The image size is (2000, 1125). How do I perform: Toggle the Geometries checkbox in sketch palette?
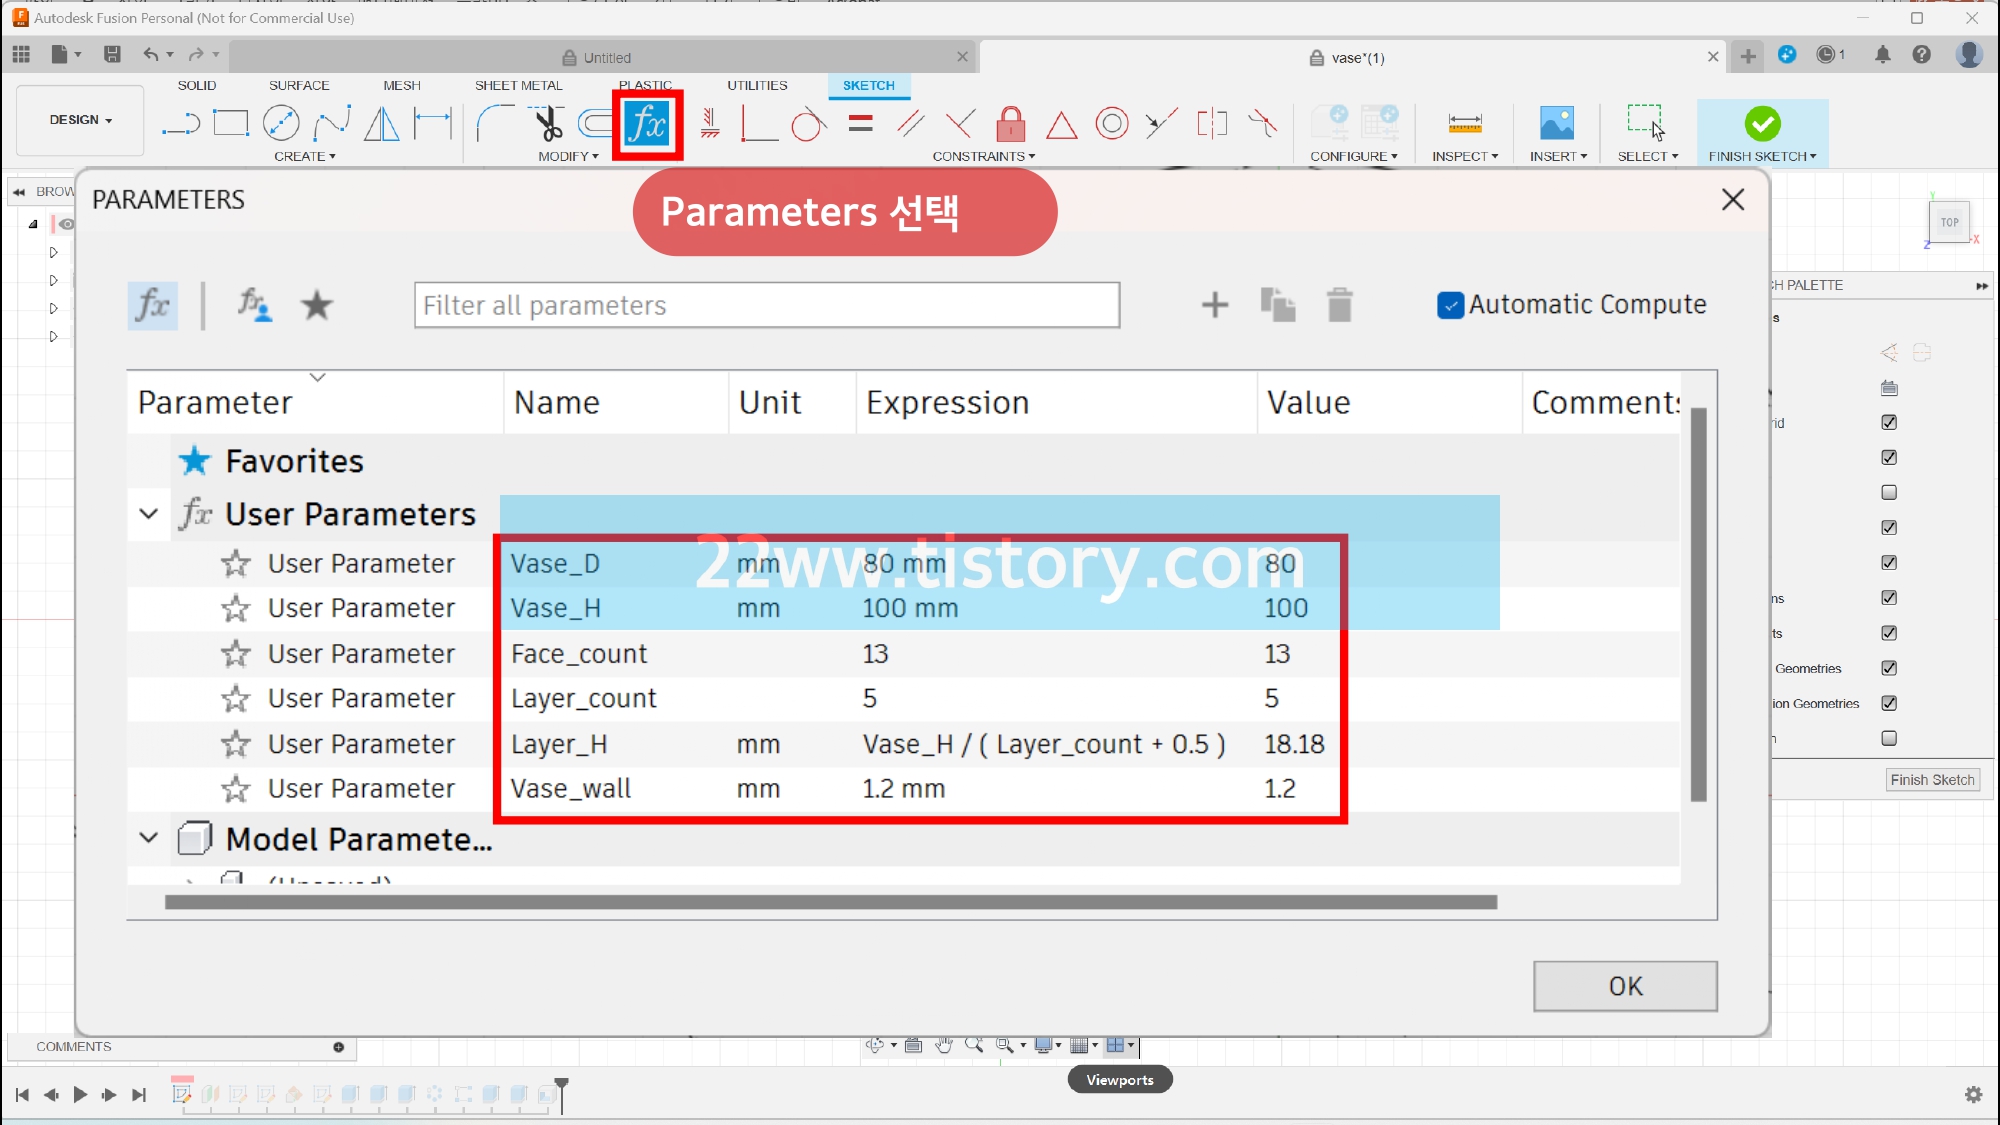[1888, 668]
